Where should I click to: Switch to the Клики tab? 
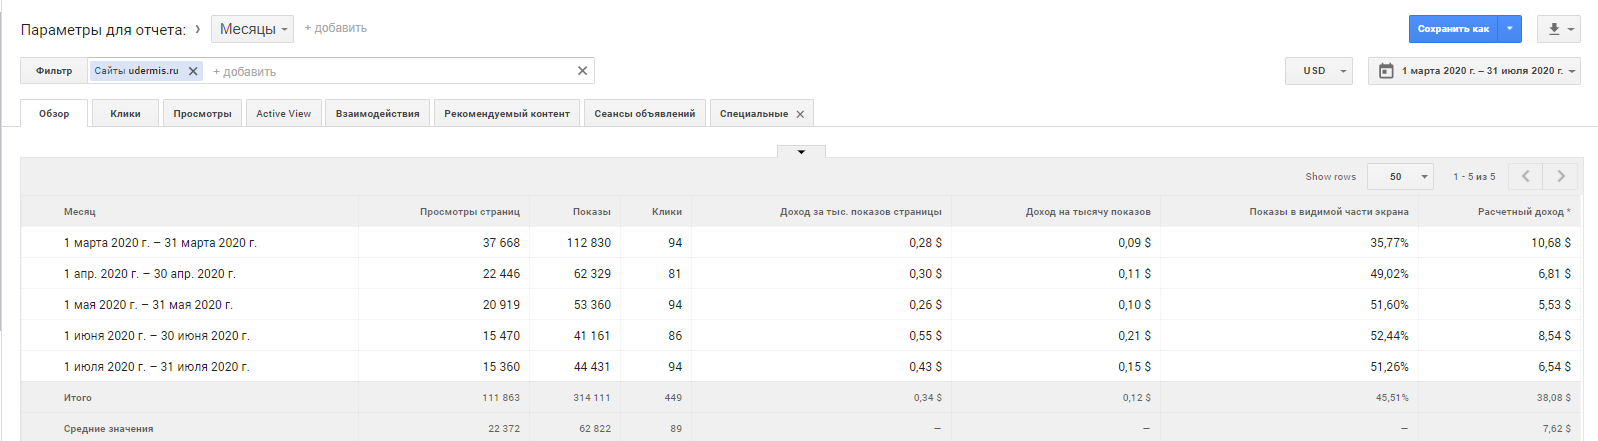(x=125, y=114)
